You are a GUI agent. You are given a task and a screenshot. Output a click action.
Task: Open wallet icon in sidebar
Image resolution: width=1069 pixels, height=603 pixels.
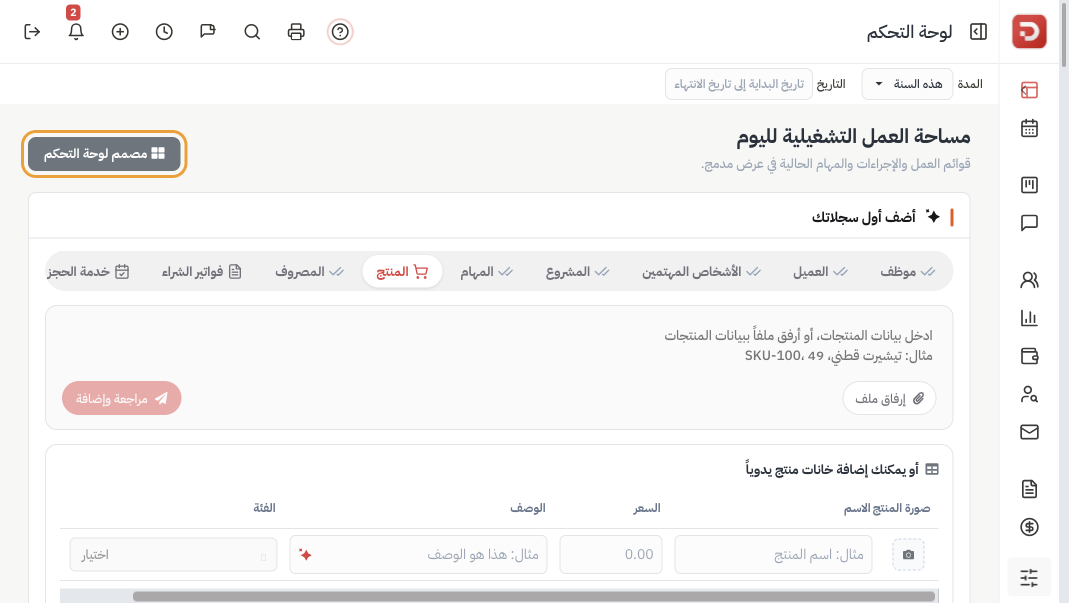[x=1029, y=355]
